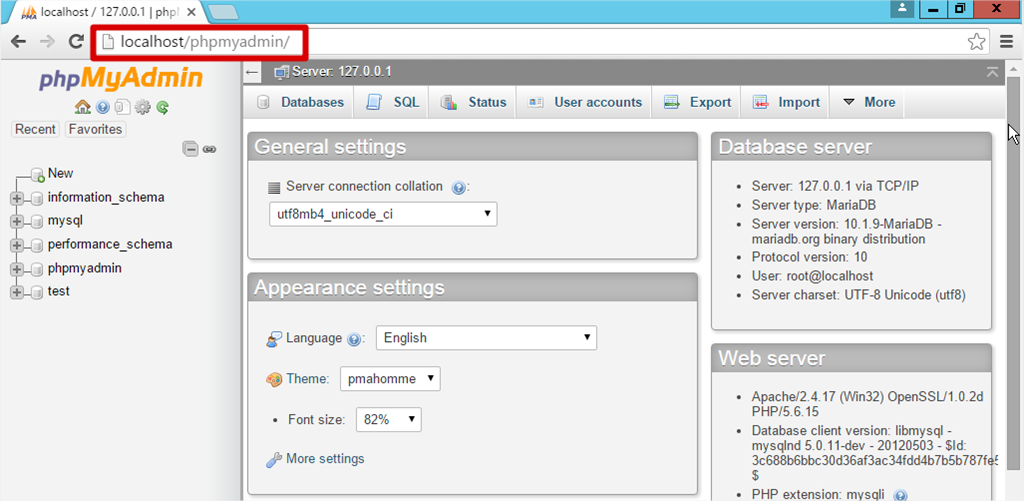This screenshot has width=1024, height=501.
Task: Click the help icon beside Language
Action: click(x=354, y=339)
